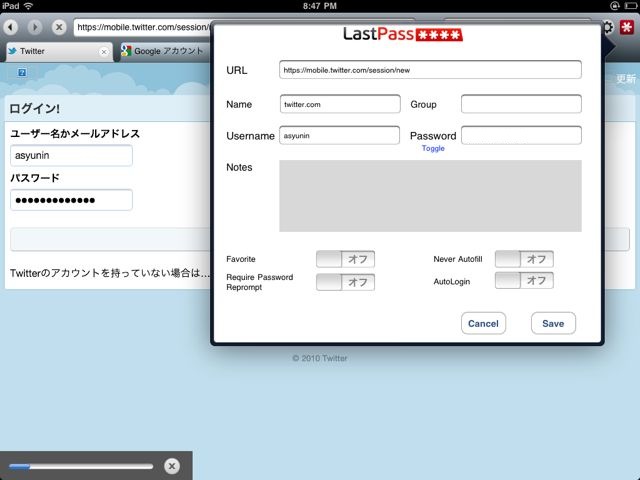The image size is (640, 480).
Task: Enable the Never Autofill switch
Action: click(524, 259)
